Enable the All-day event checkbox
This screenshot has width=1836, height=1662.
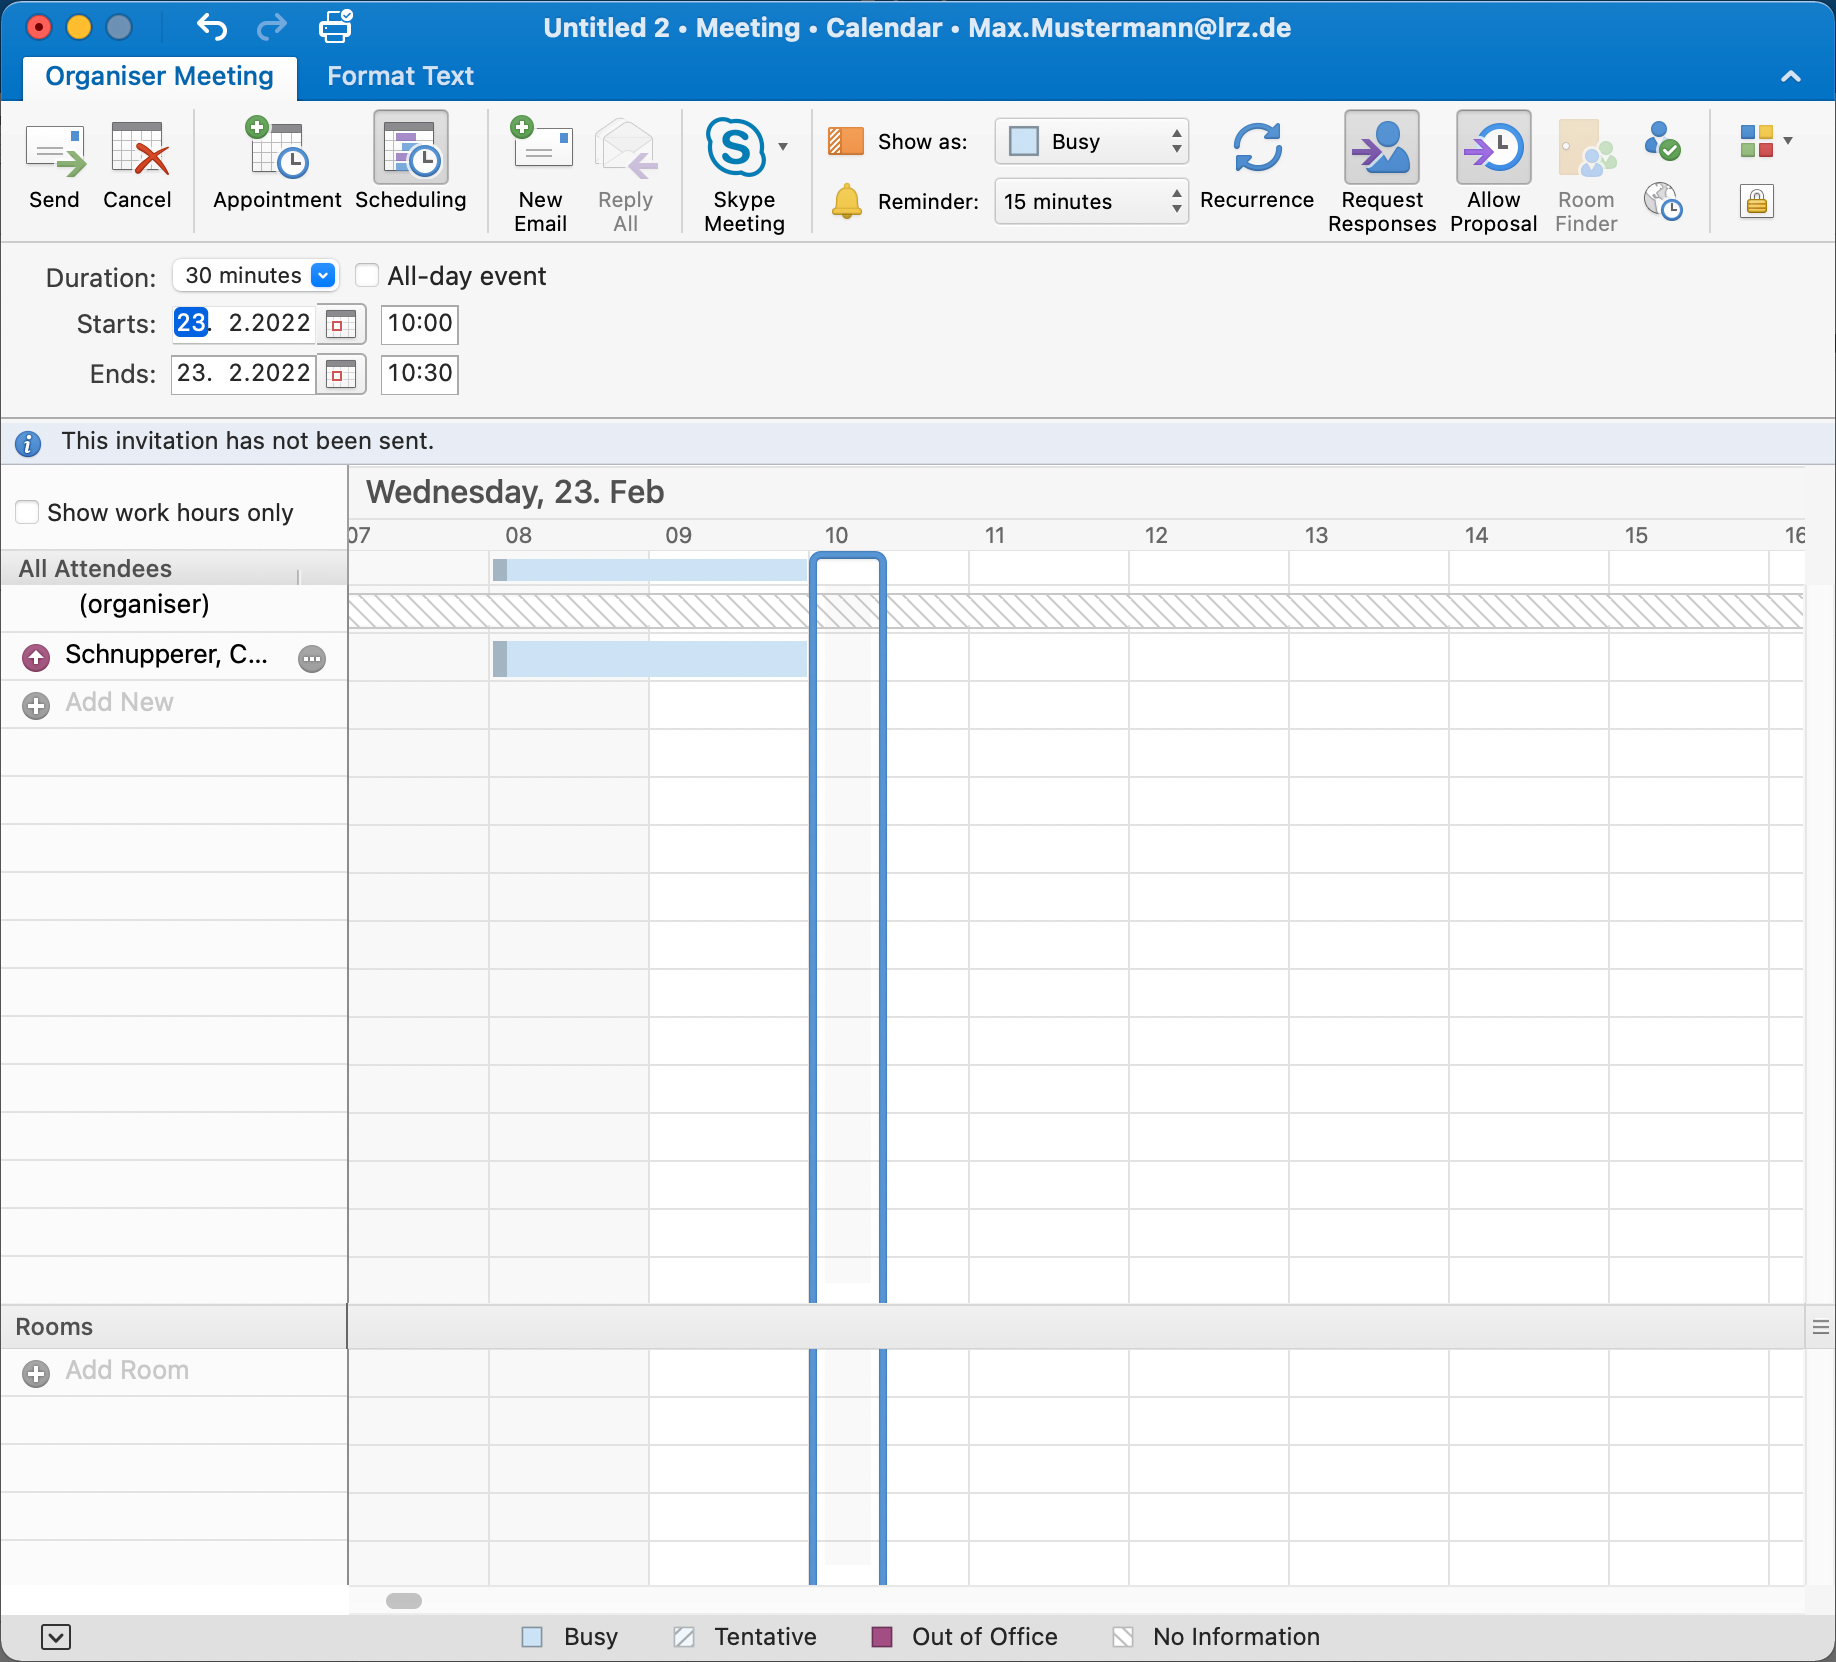point(368,276)
